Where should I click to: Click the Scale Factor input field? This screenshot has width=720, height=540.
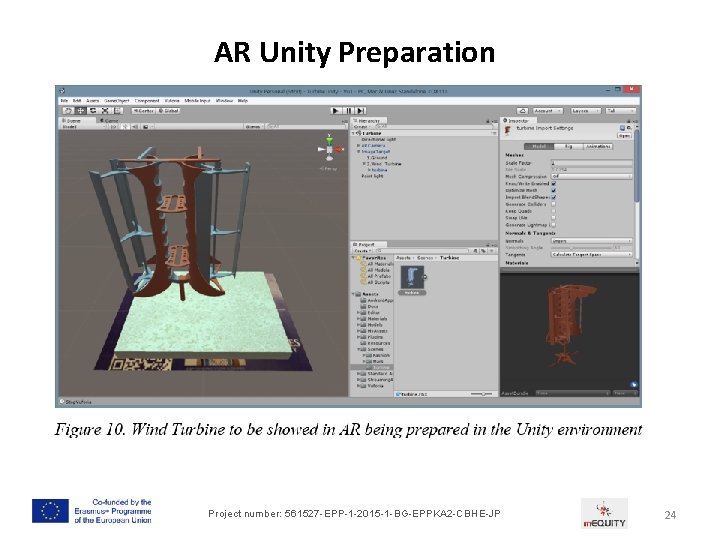(x=591, y=163)
